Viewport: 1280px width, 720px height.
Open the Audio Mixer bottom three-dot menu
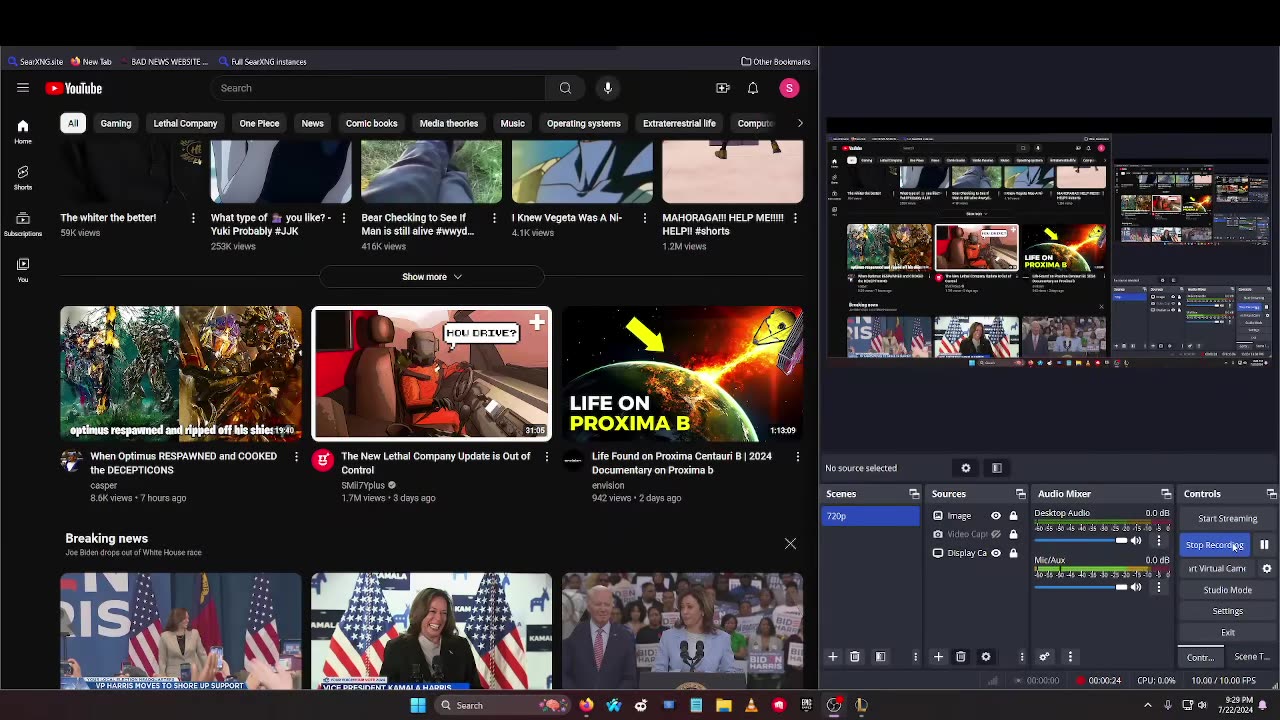[1070, 657]
